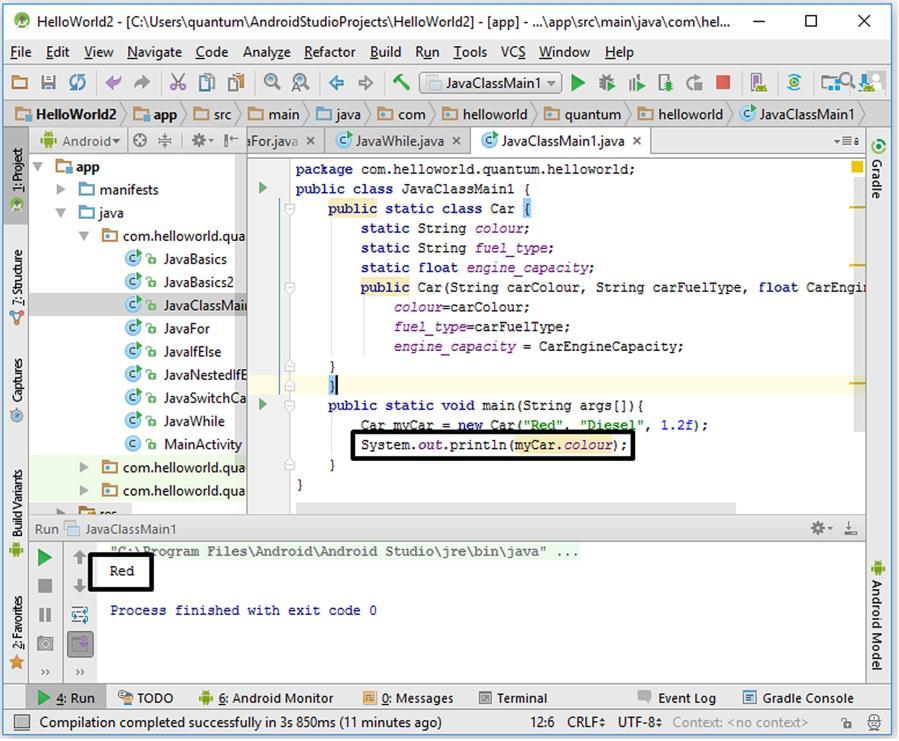Open the Android project view dropdown
899x741 pixels.
pyautogui.click(x=80, y=141)
